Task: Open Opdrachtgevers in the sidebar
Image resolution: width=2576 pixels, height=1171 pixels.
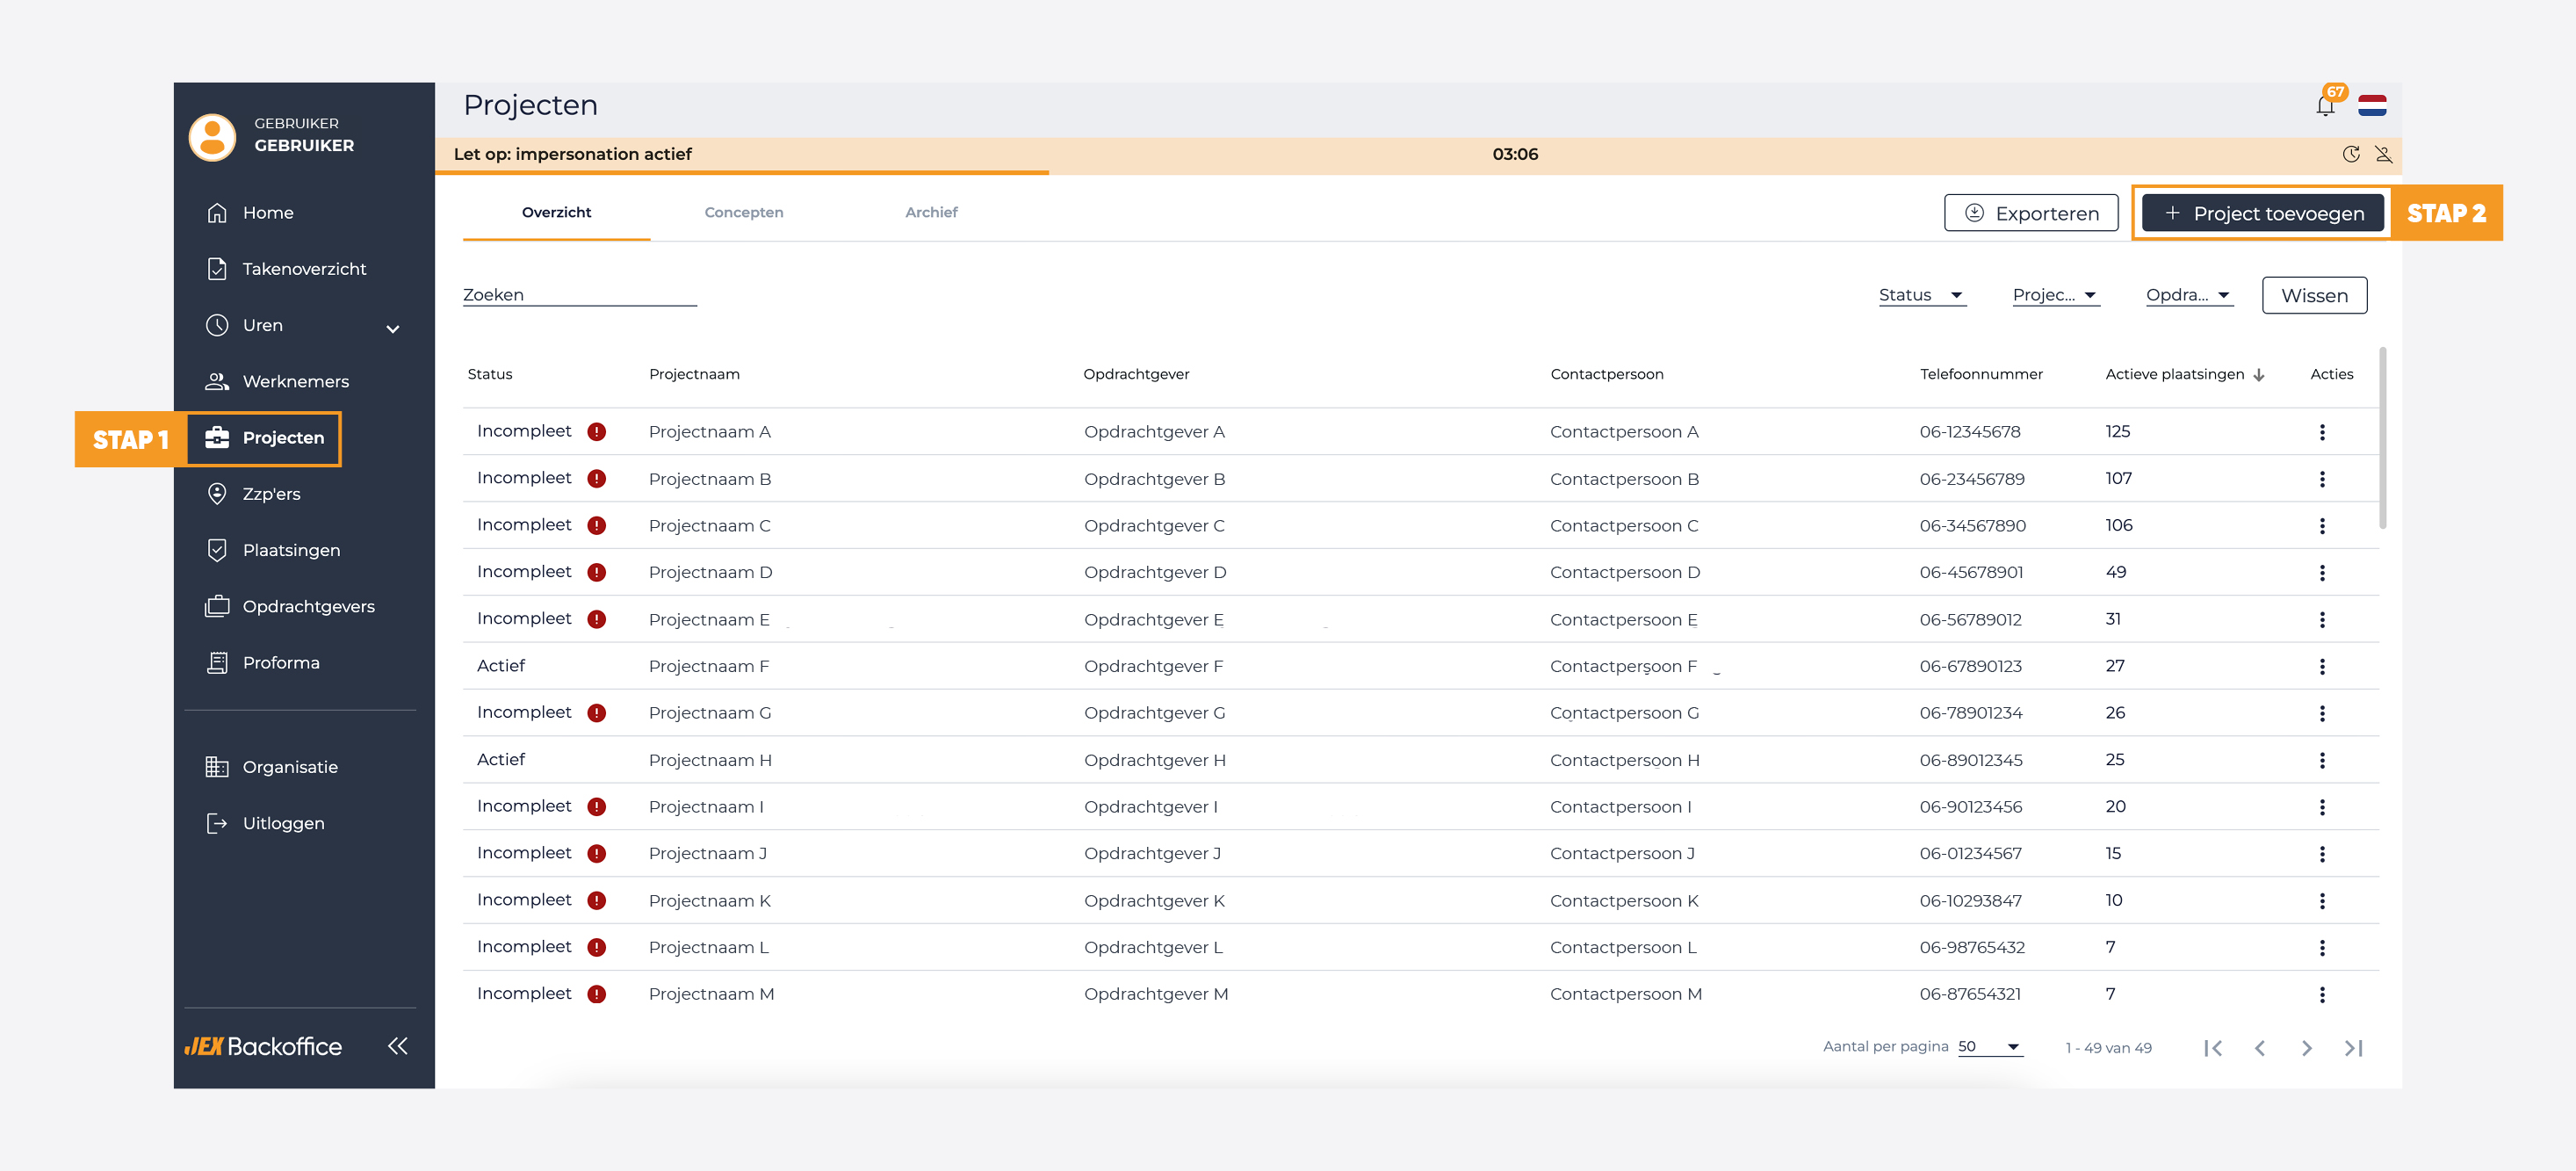Action: (x=290, y=606)
